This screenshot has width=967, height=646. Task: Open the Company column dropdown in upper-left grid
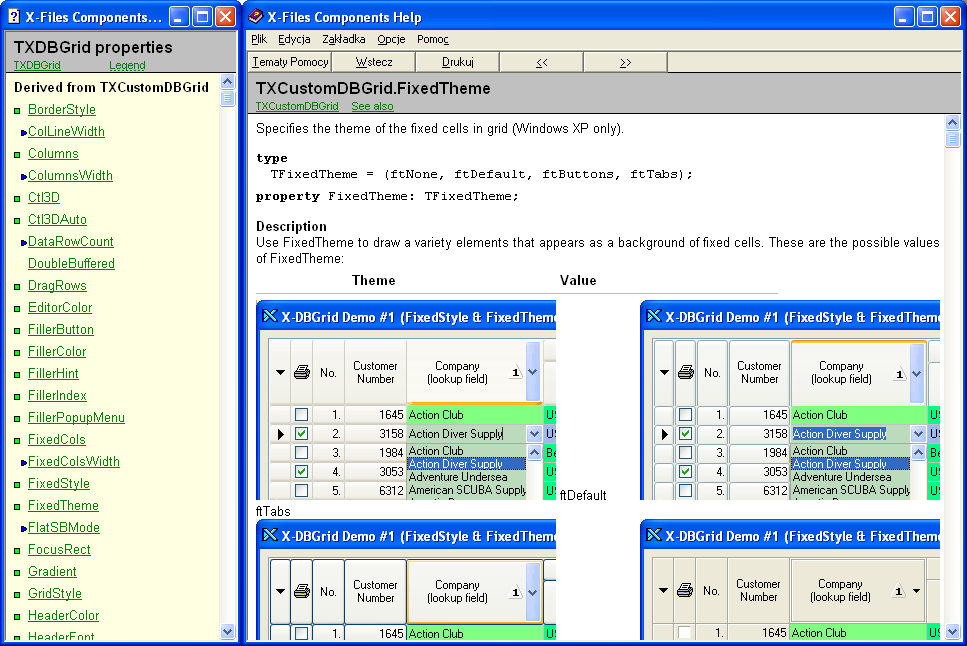tap(533, 372)
